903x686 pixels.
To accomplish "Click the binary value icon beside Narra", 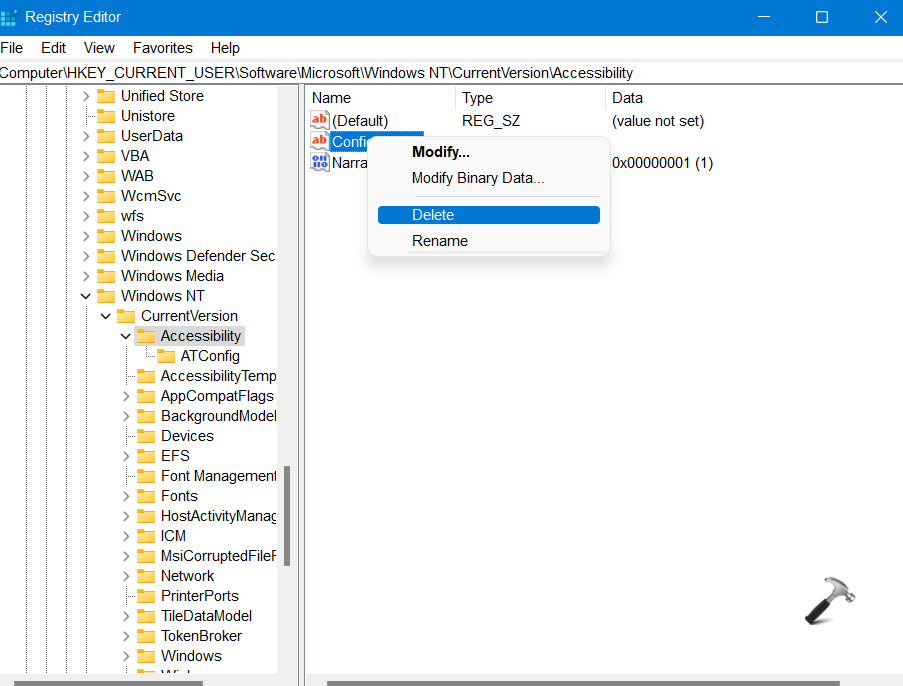I will click(319, 162).
